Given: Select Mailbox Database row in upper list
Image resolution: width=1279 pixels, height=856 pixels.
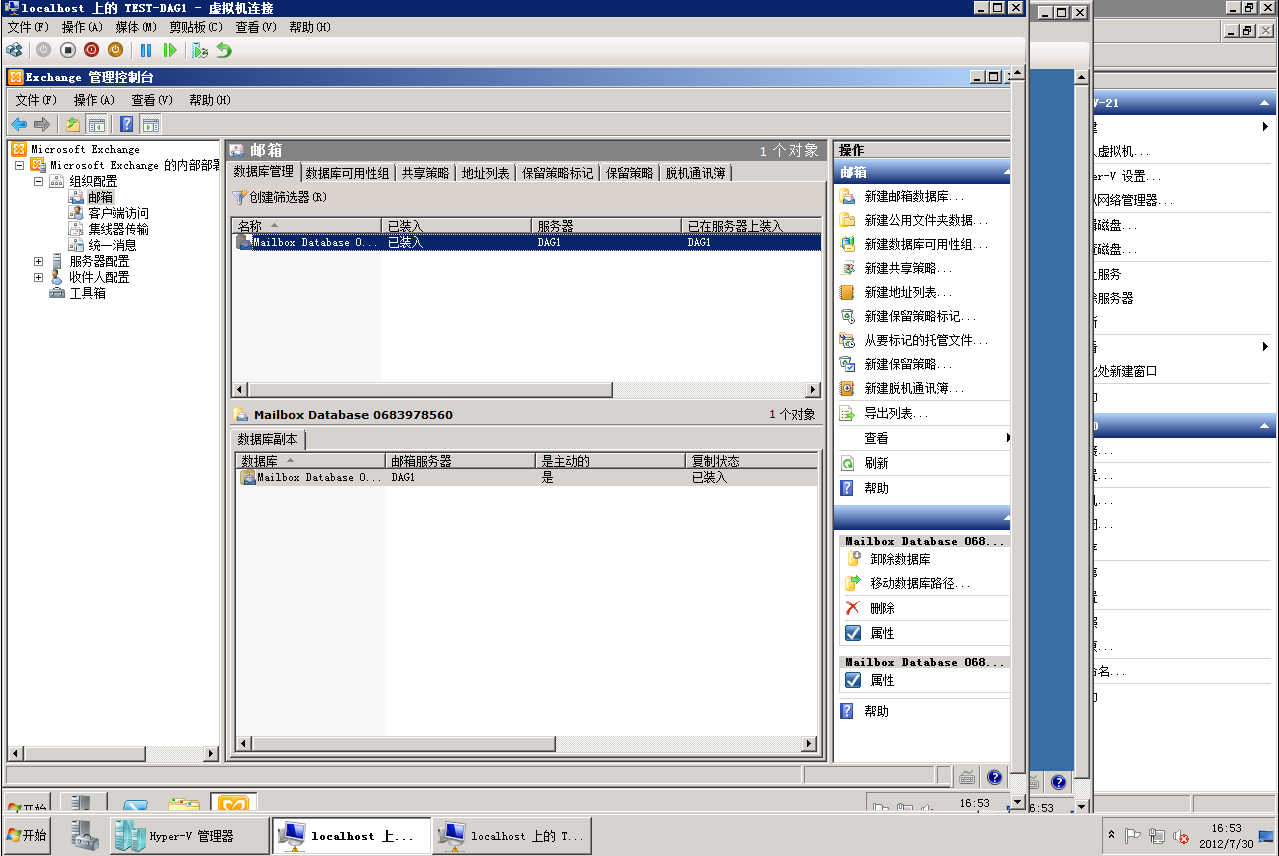Looking at the screenshot, I should coord(526,243).
